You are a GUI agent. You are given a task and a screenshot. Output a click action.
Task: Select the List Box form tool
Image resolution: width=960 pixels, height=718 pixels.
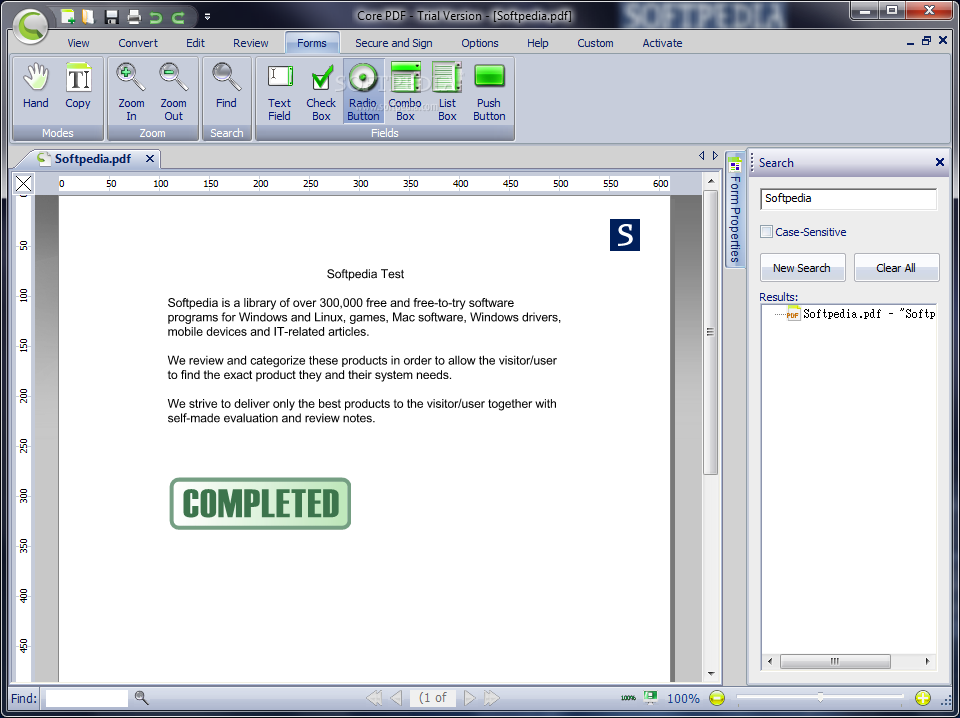coord(447,92)
